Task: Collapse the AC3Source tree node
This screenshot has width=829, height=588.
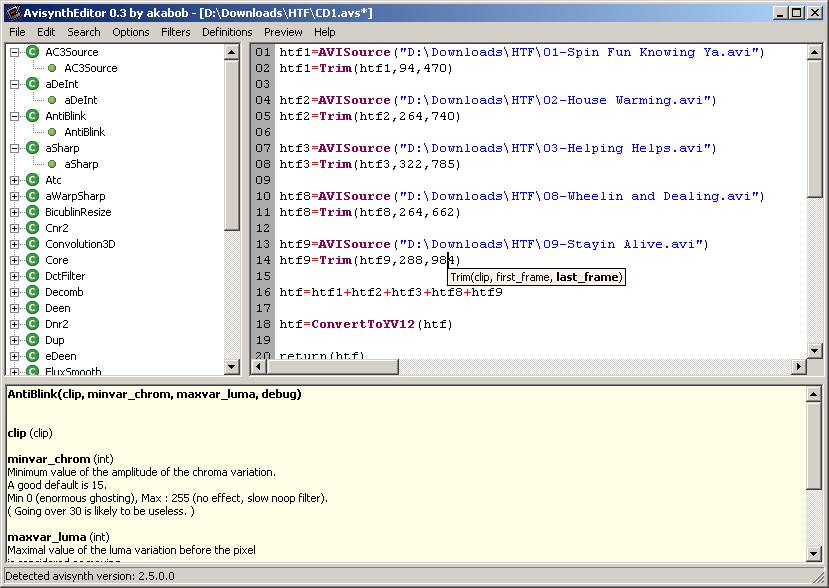Action: pos(14,52)
